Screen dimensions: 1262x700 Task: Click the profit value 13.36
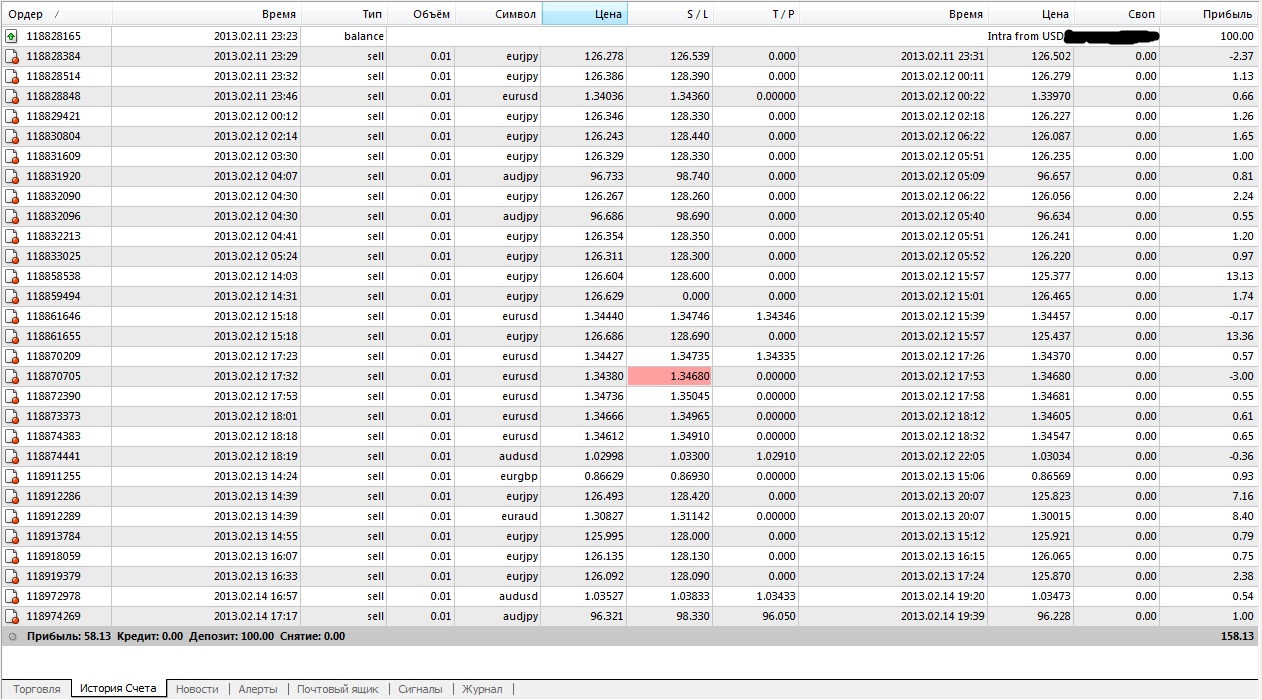coord(1239,336)
